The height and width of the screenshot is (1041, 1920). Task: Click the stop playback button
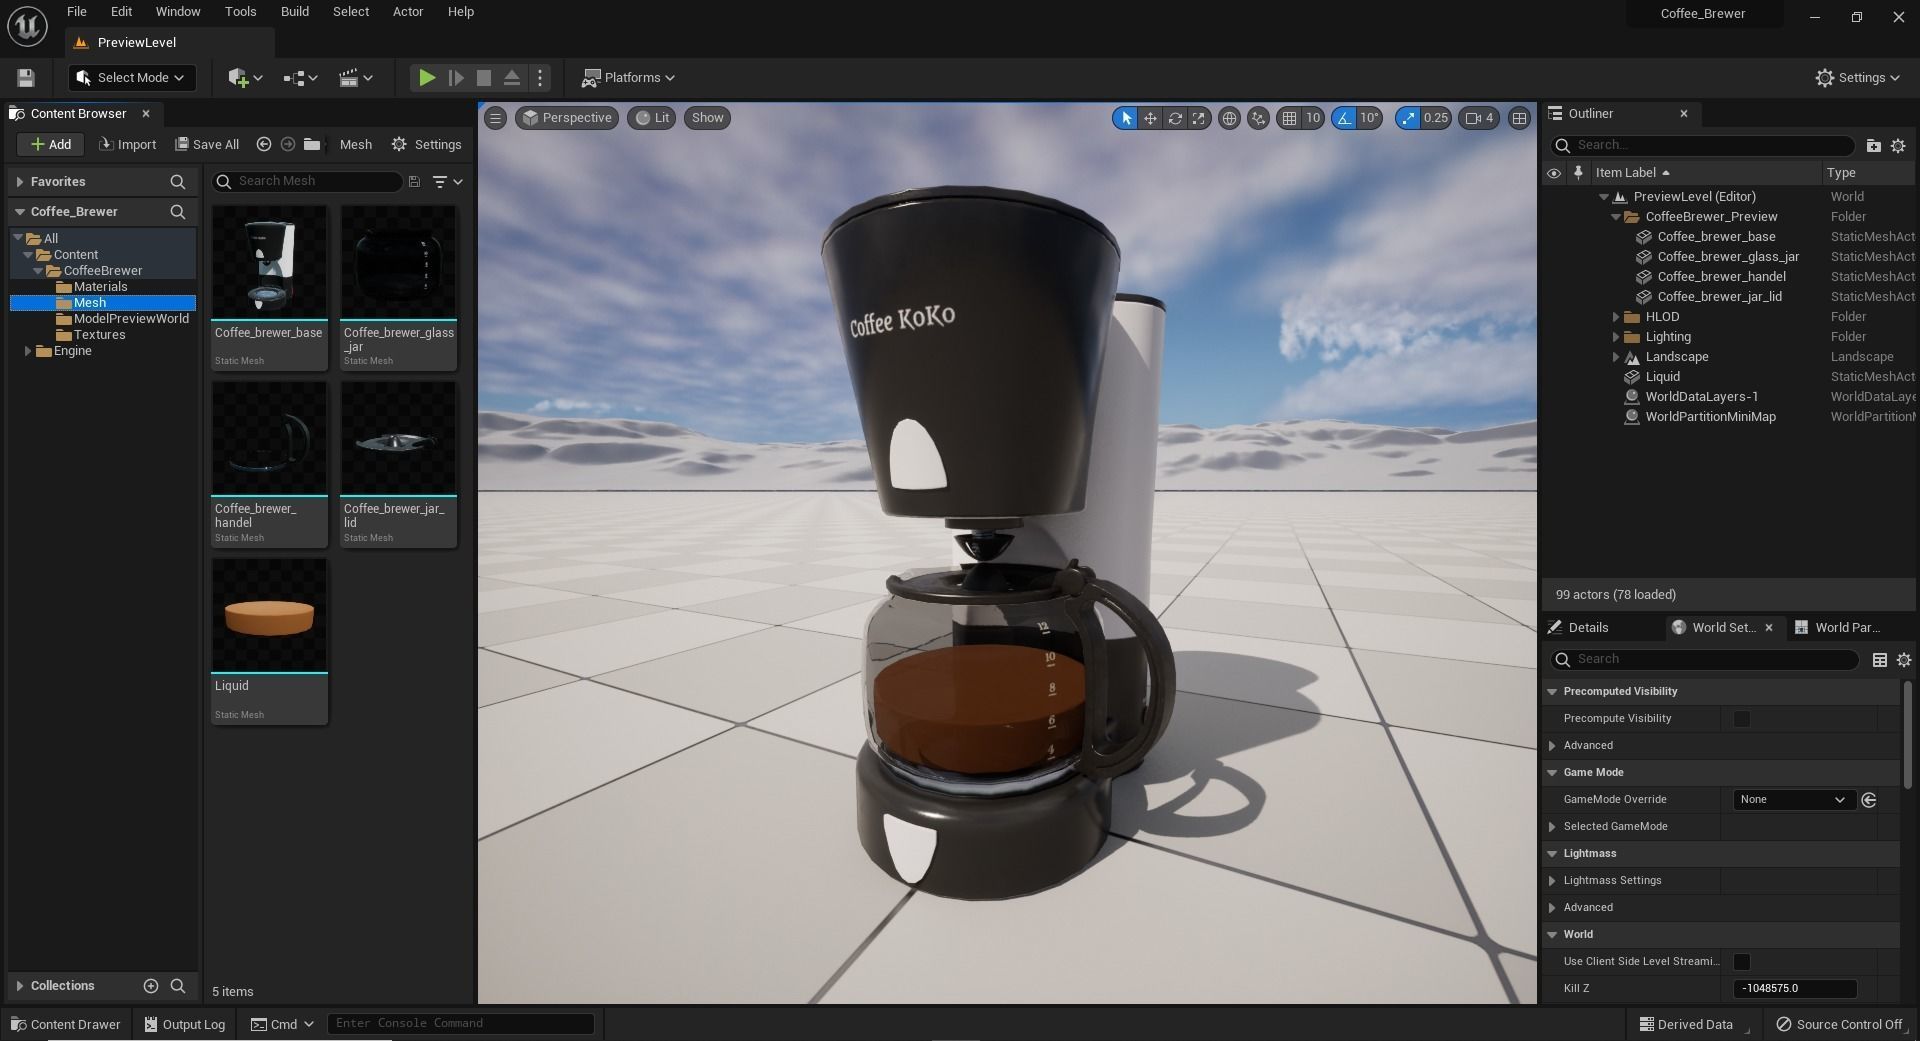tap(484, 78)
